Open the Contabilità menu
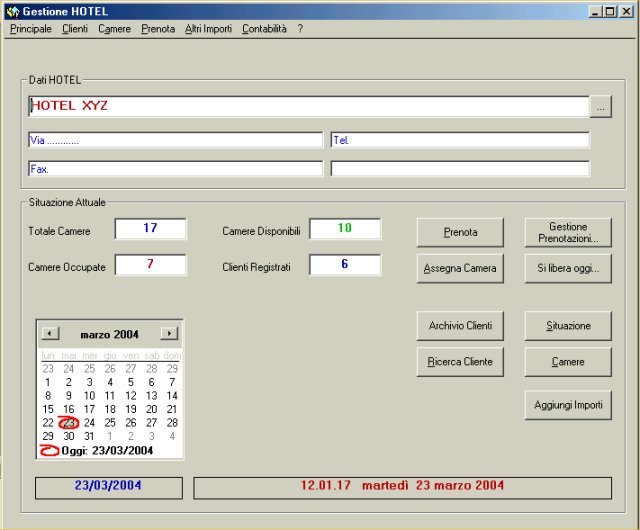The width and height of the screenshot is (640, 530). (264, 29)
